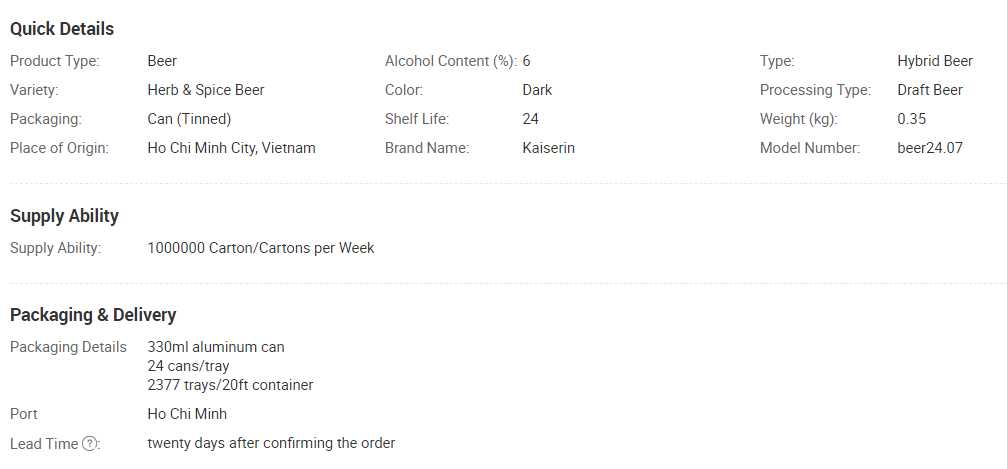Viewport: 1007px width, 469px height.
Task: Click the Can (Tinned) packaging value
Action: point(189,119)
